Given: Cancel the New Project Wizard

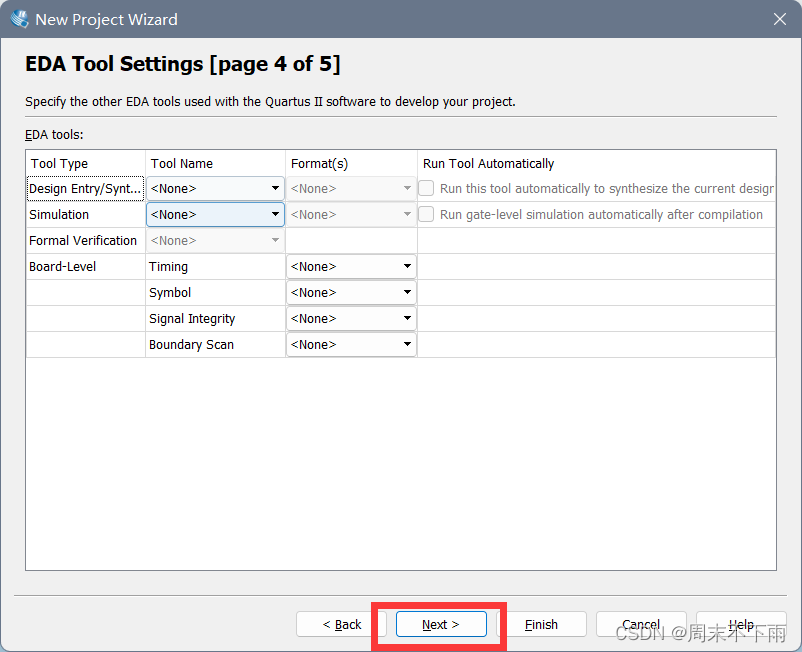Looking at the screenshot, I should [x=641, y=624].
